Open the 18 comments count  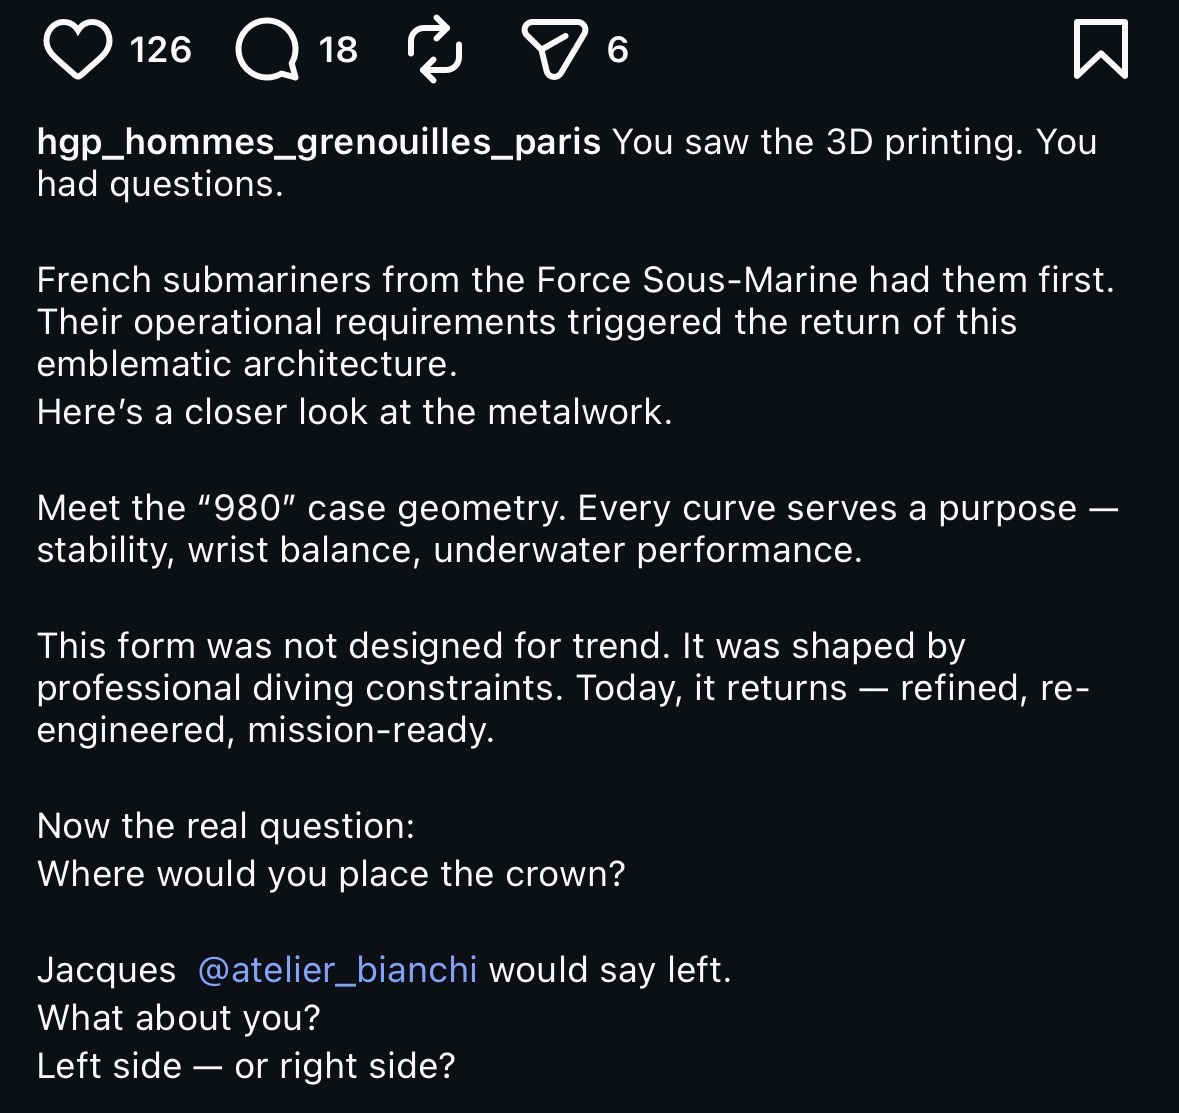pyautogui.click(x=338, y=50)
